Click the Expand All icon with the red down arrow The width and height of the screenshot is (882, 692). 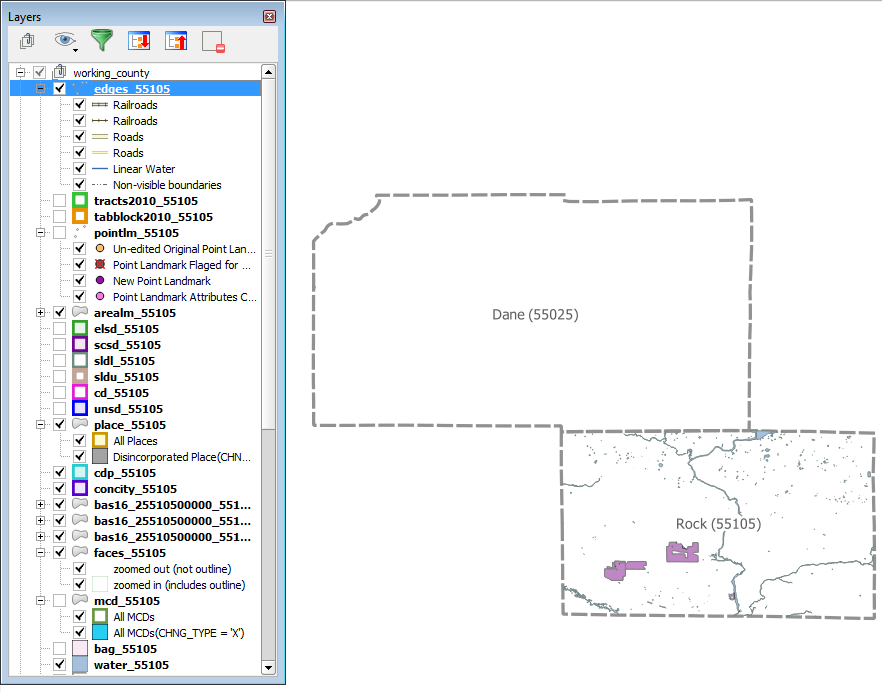pyautogui.click(x=139, y=41)
